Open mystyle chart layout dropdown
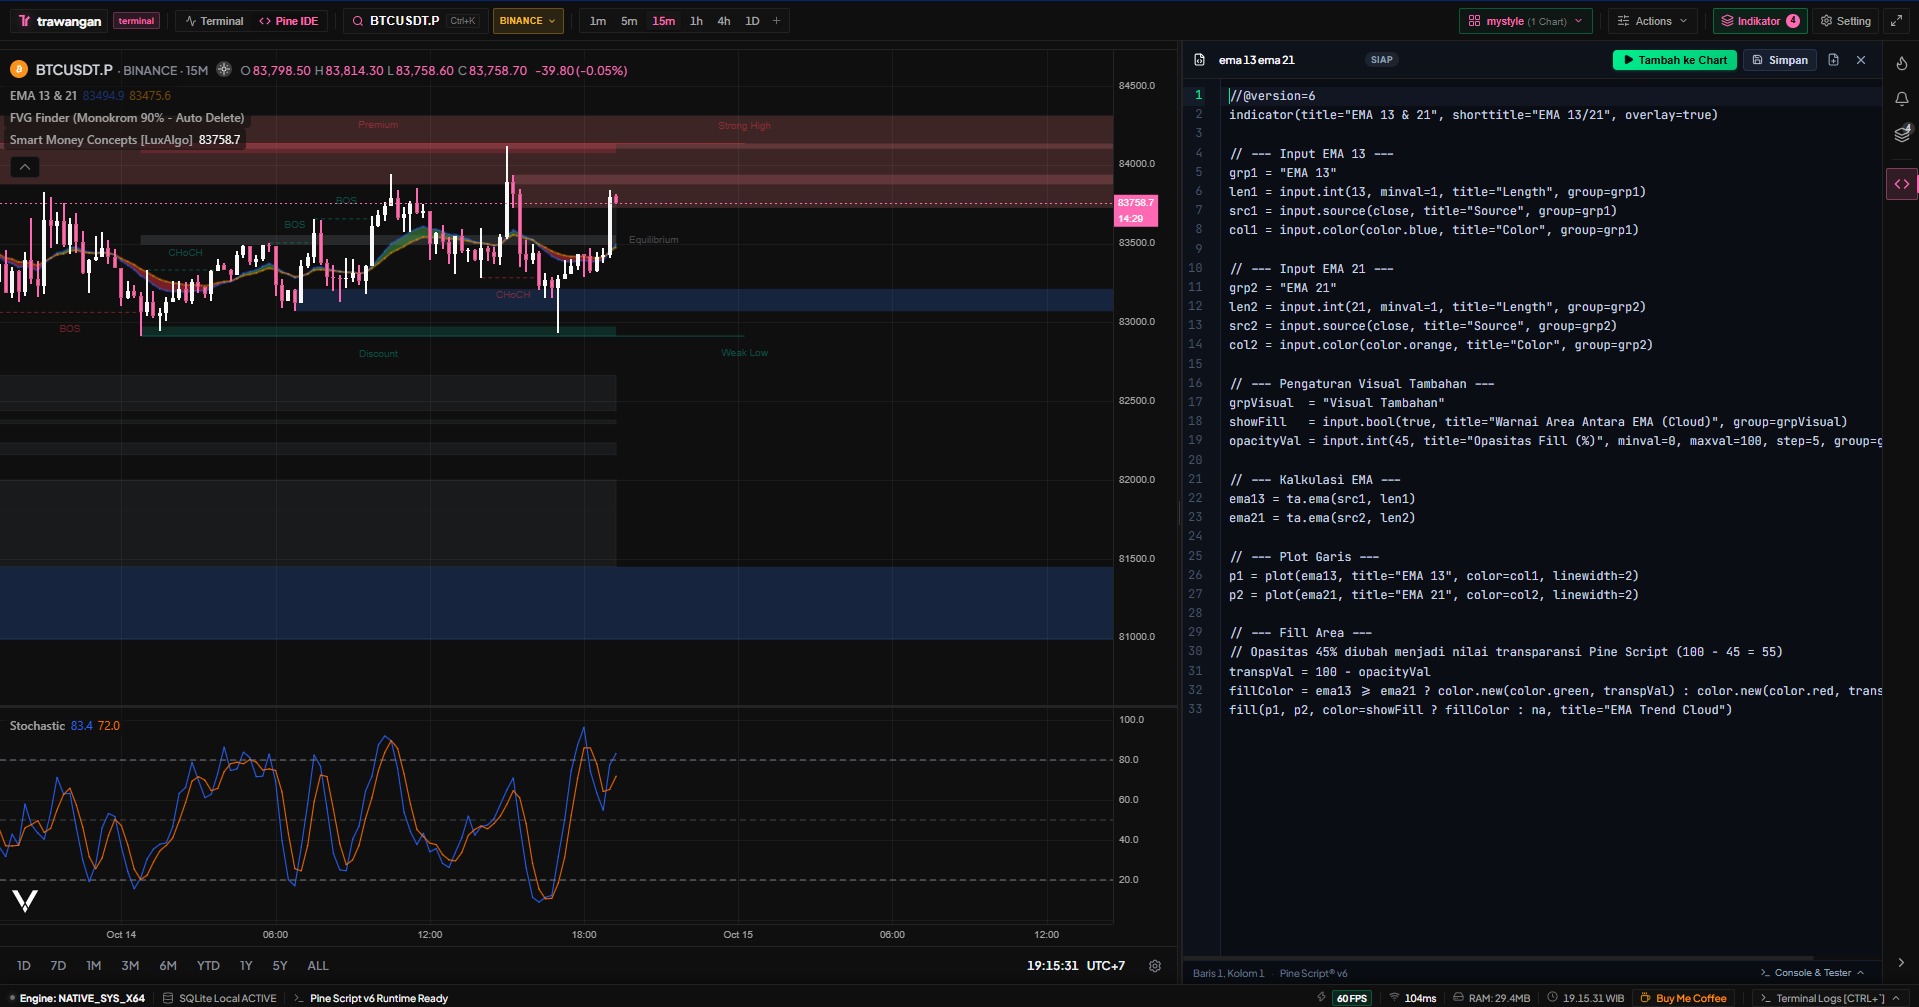The height and width of the screenshot is (1007, 1919). [1526, 21]
